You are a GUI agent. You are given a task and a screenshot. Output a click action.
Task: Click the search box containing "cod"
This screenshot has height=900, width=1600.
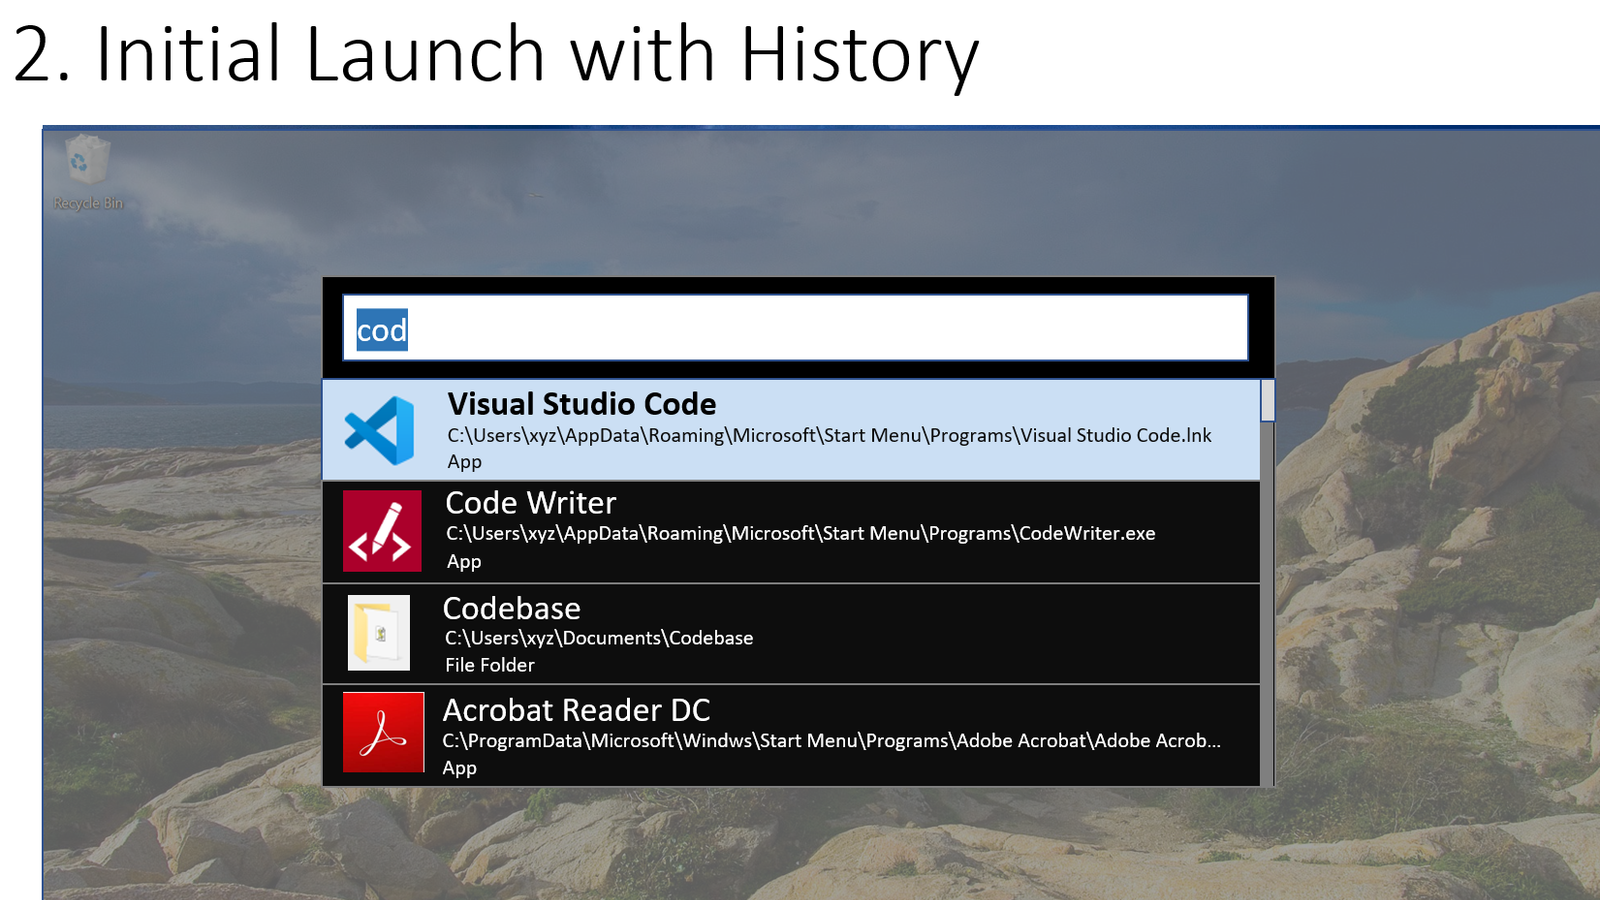click(795, 327)
